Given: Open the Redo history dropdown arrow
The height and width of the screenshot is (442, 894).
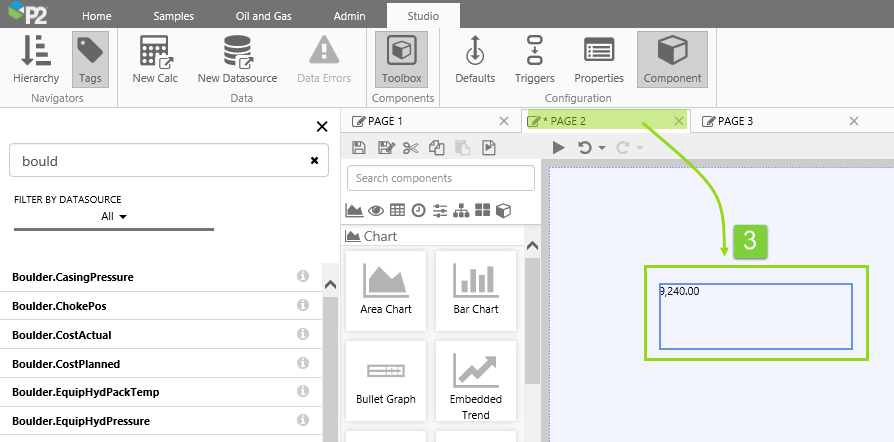Looking at the screenshot, I should click(x=639, y=148).
